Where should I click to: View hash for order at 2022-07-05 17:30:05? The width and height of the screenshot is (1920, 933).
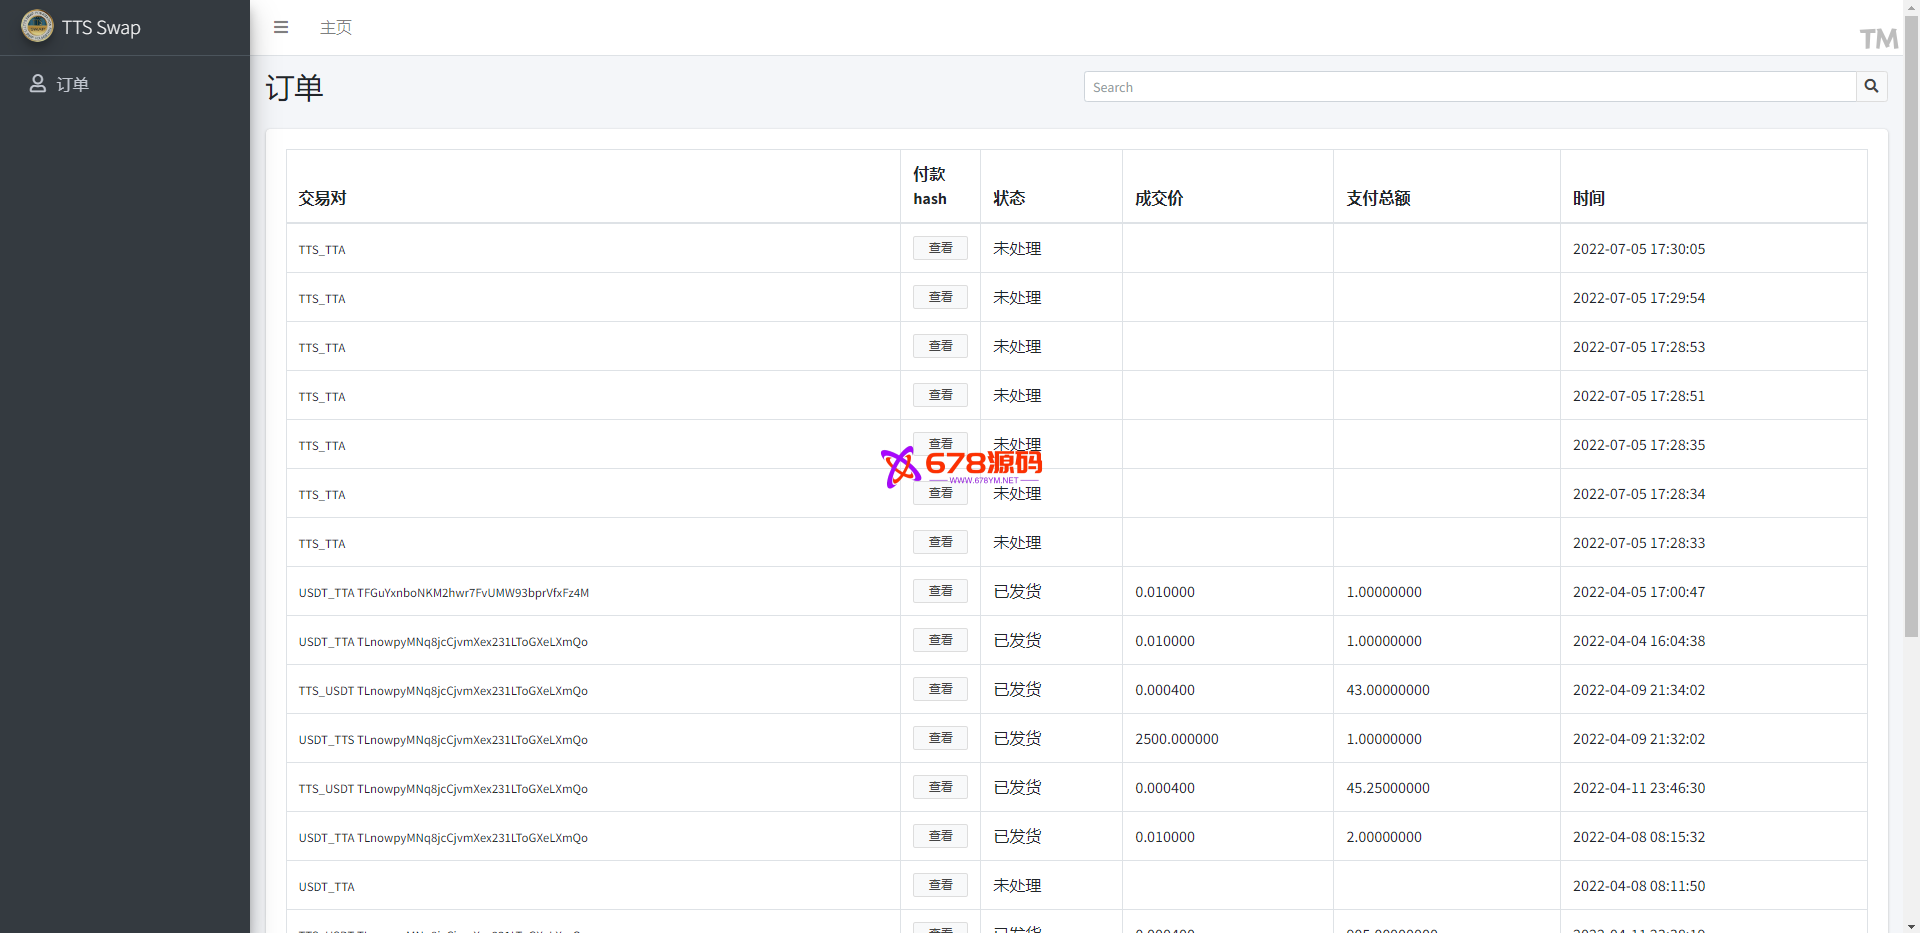click(940, 248)
